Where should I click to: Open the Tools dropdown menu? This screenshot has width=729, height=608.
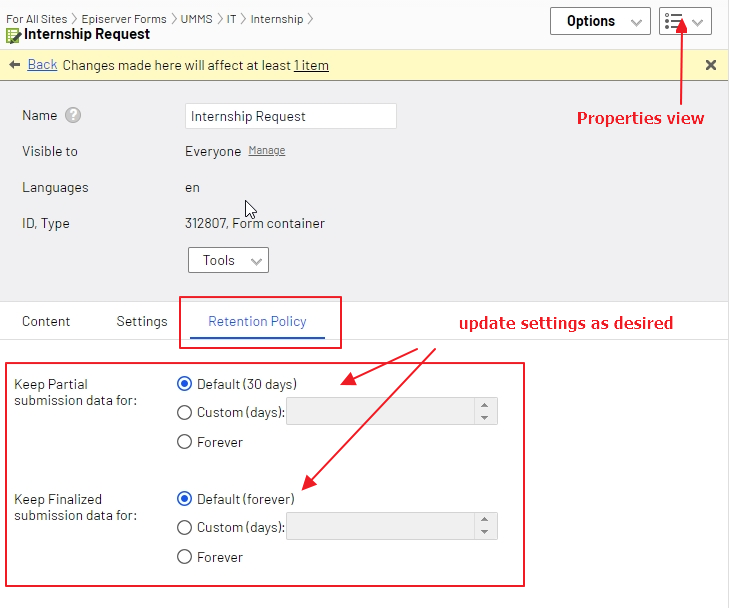coord(228,260)
